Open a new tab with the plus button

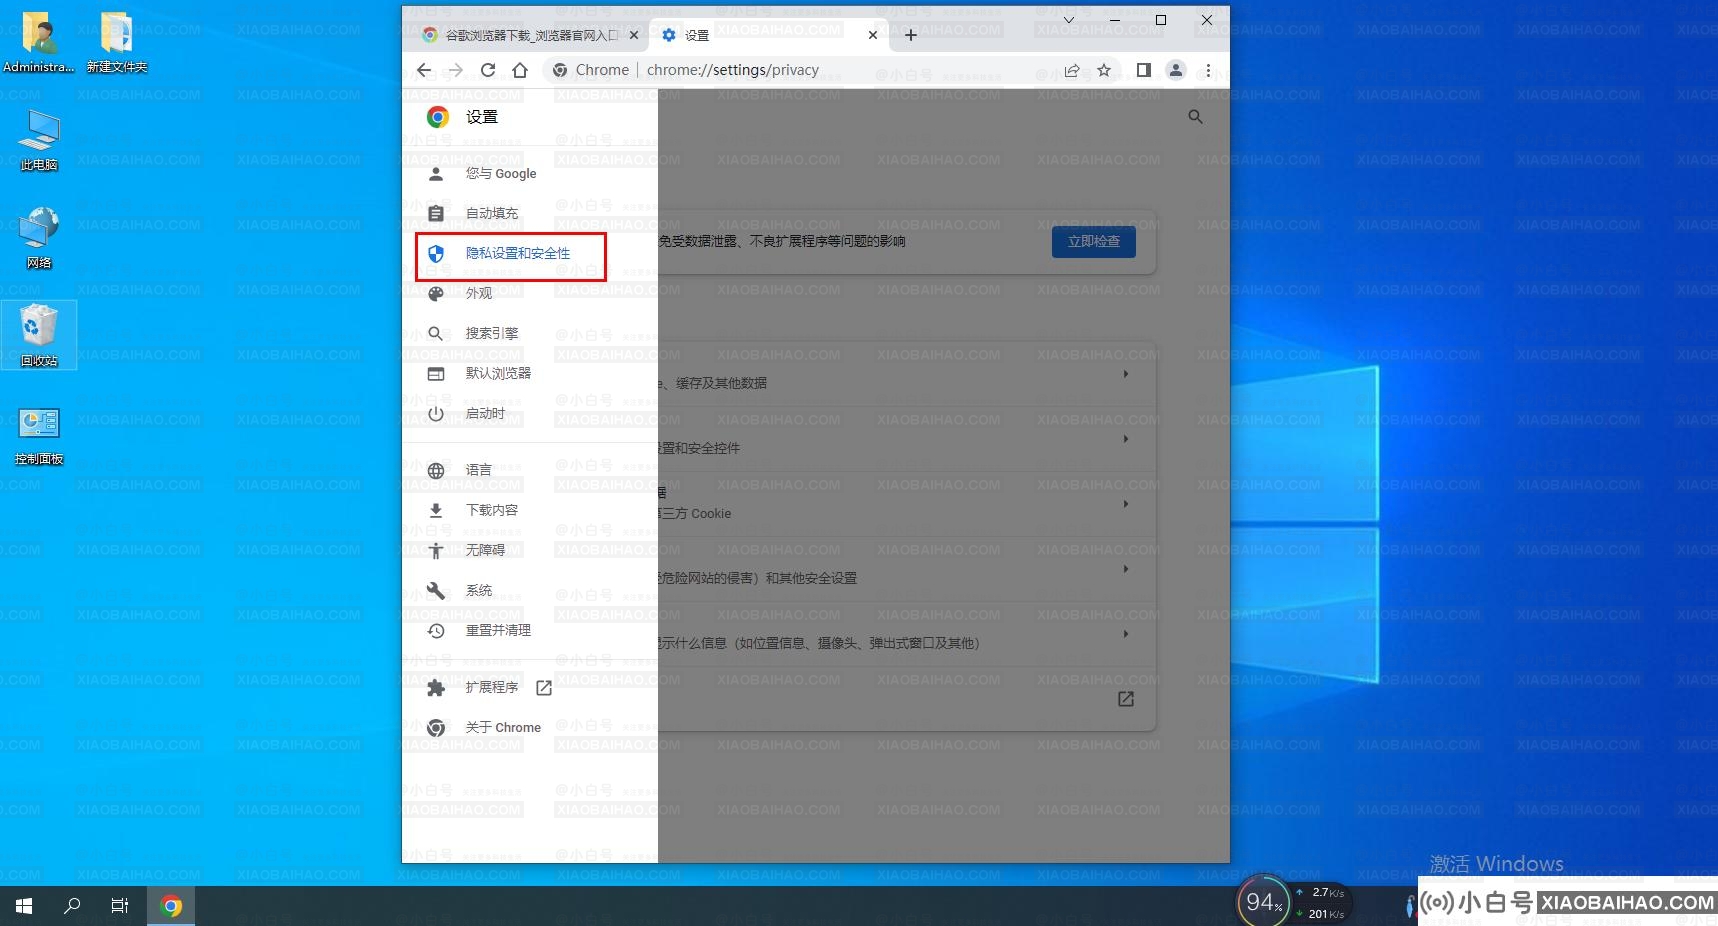(911, 35)
